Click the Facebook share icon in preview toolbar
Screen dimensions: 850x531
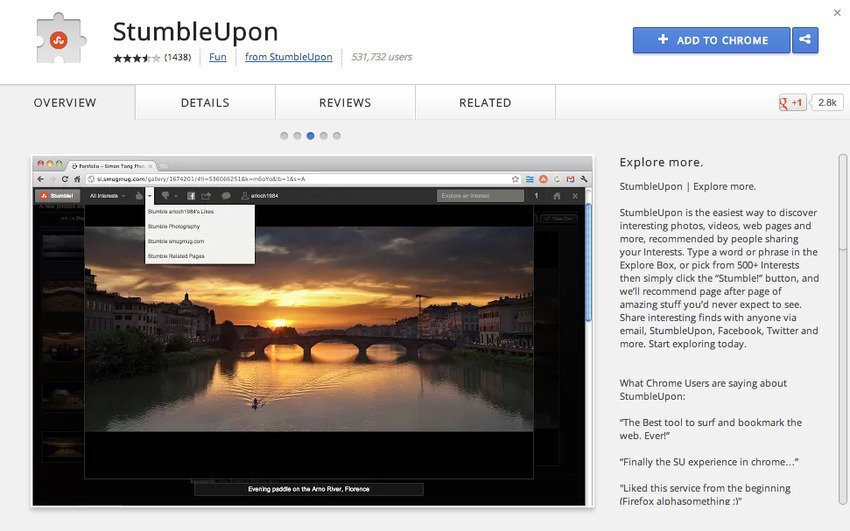[x=191, y=196]
